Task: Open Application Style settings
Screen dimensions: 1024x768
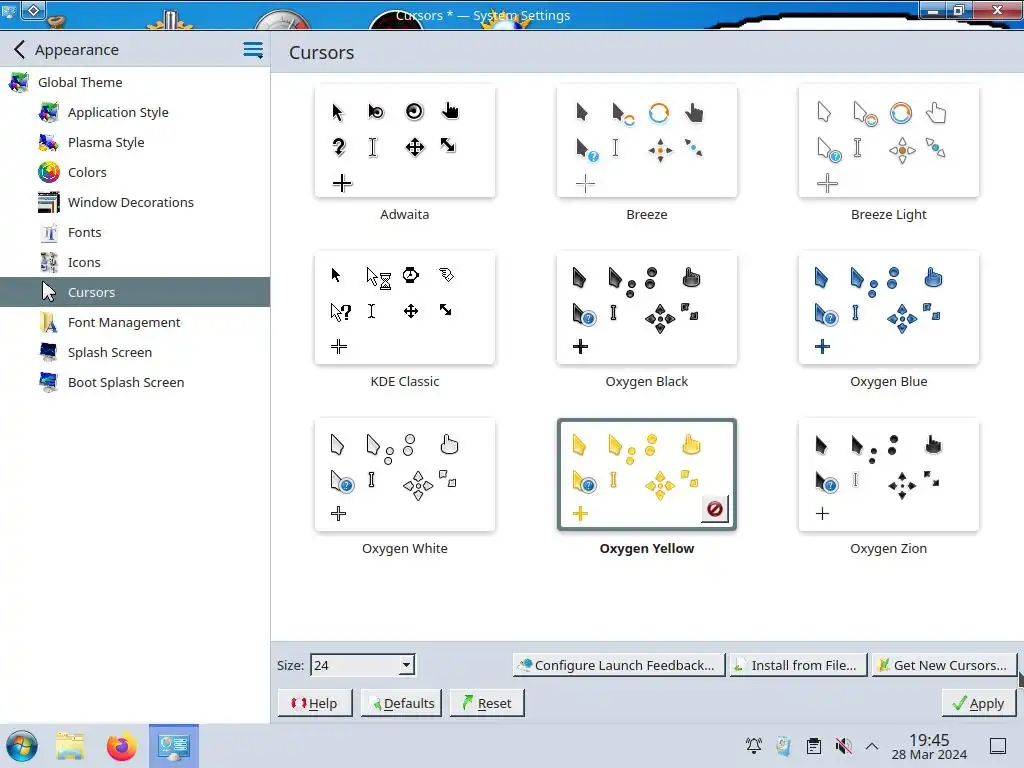Action: (135, 112)
